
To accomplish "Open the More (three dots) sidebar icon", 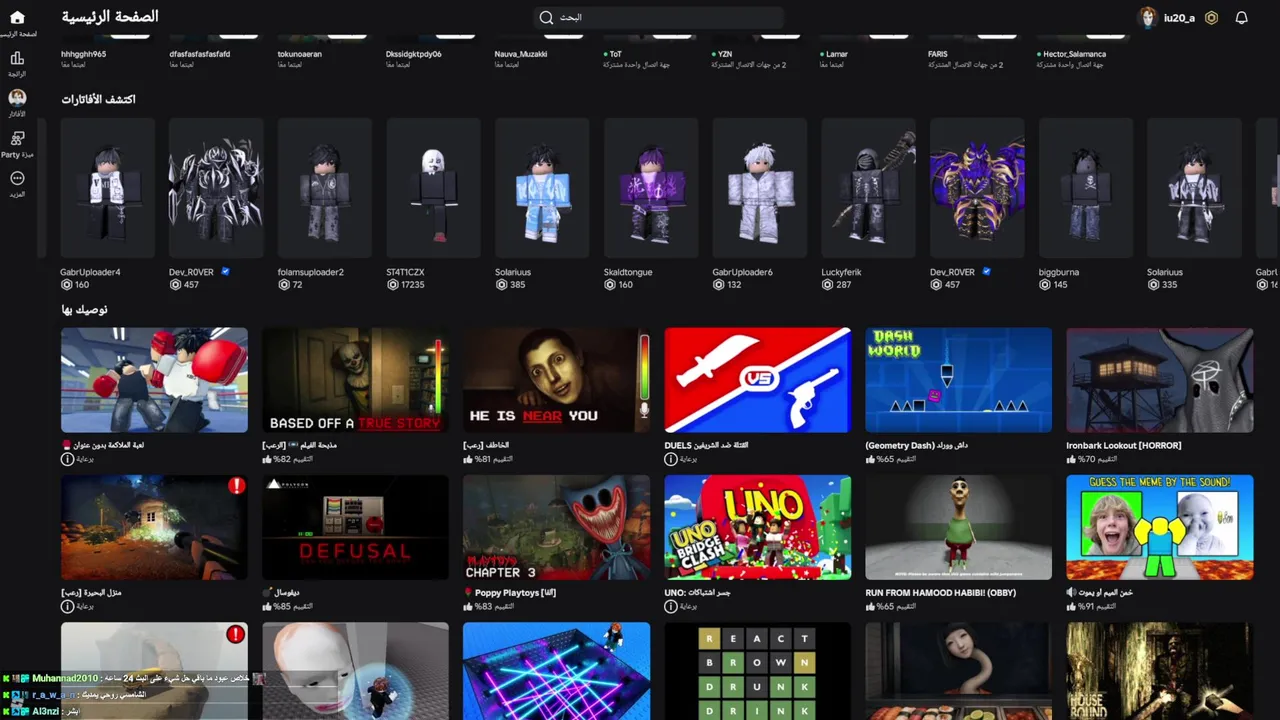I will pos(17,178).
